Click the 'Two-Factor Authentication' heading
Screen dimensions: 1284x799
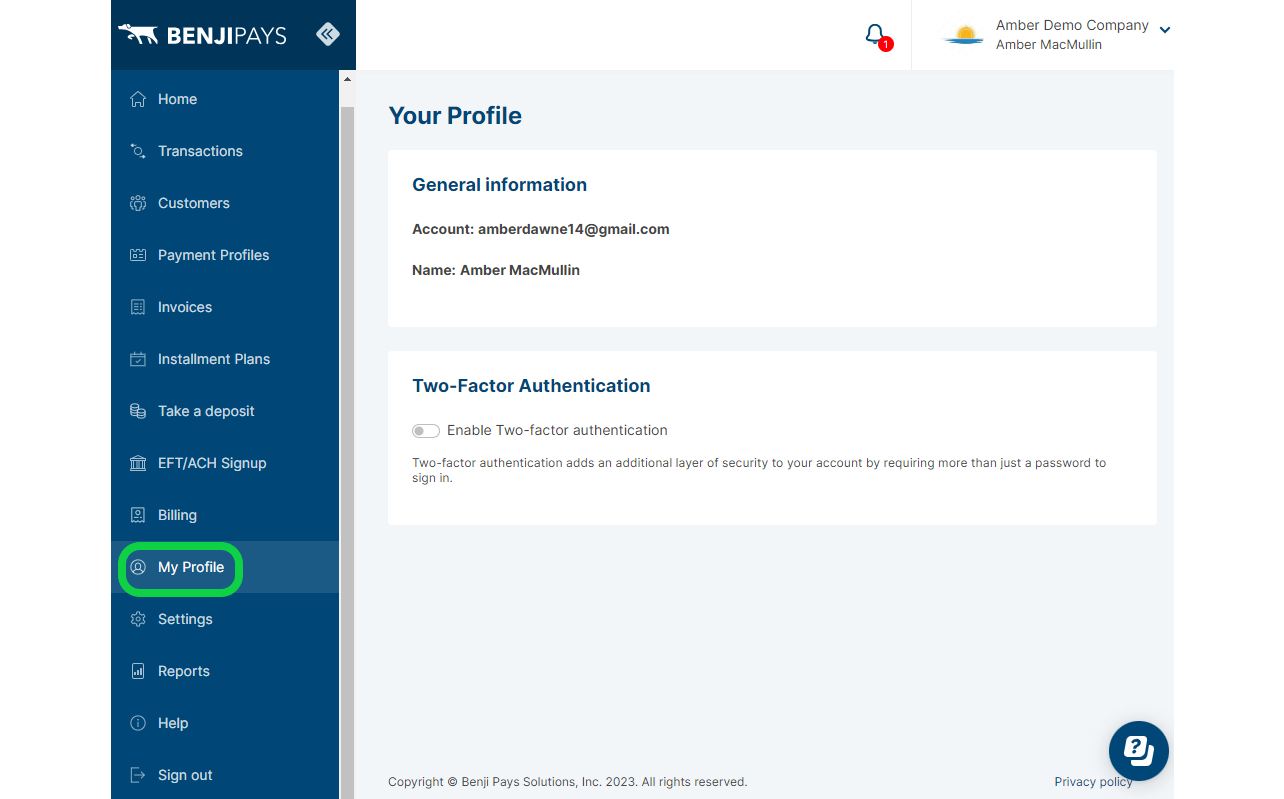531,386
